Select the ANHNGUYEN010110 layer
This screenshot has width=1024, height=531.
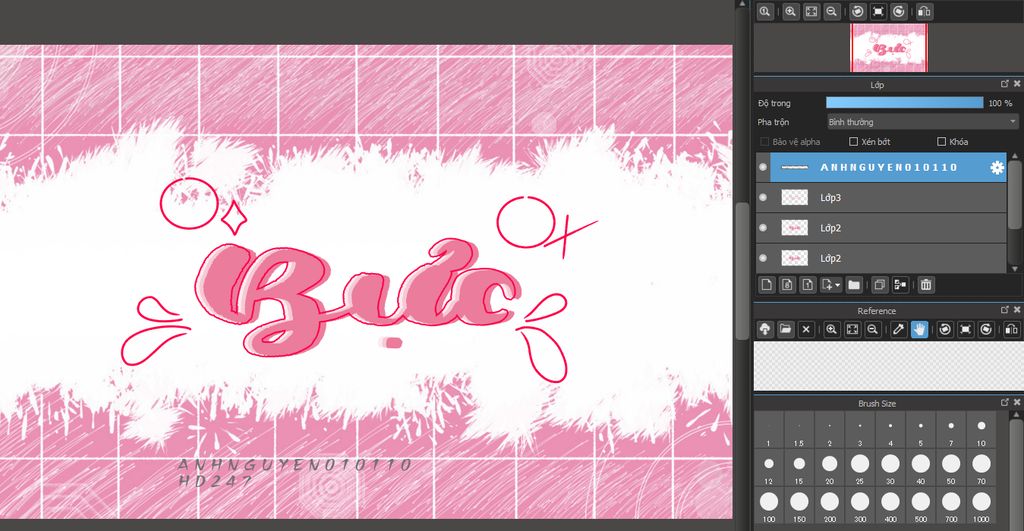888,167
